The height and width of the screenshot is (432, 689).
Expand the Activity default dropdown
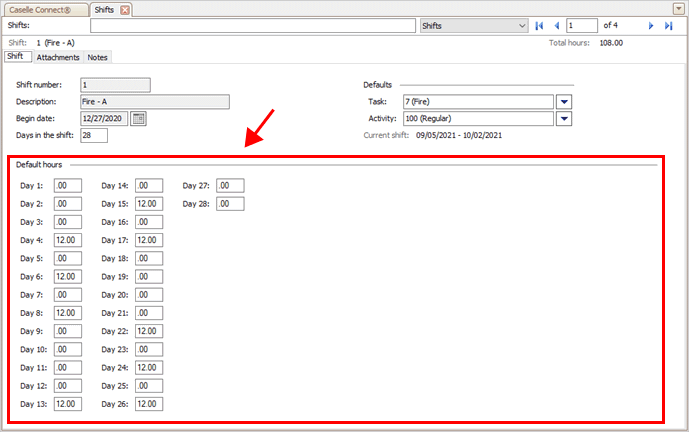(563, 118)
